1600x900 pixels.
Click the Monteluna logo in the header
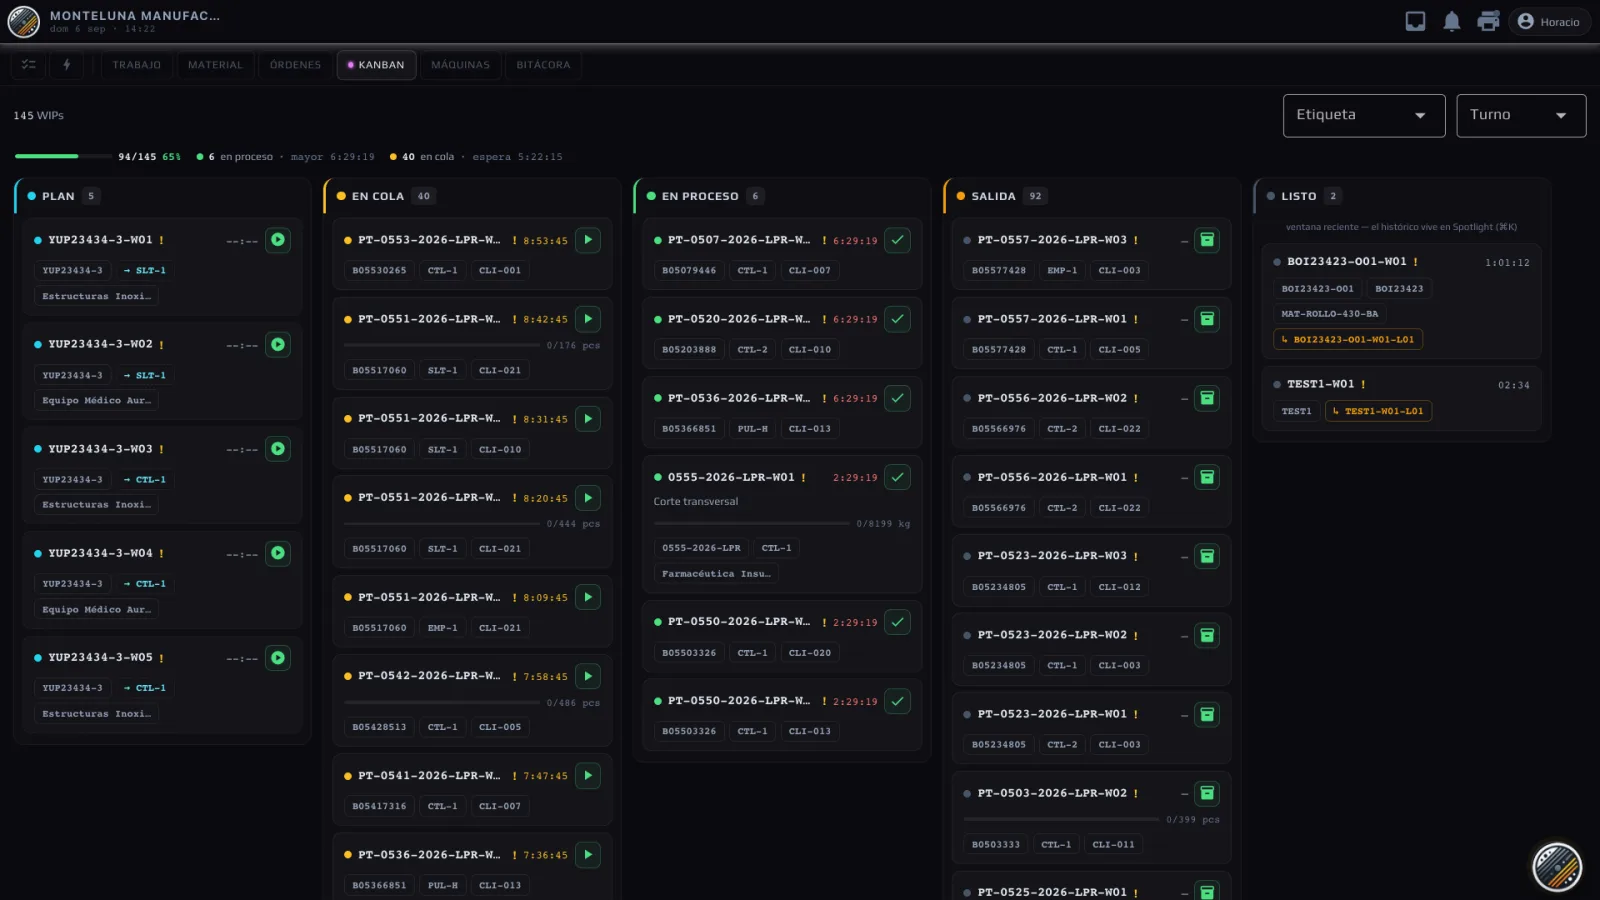point(24,21)
